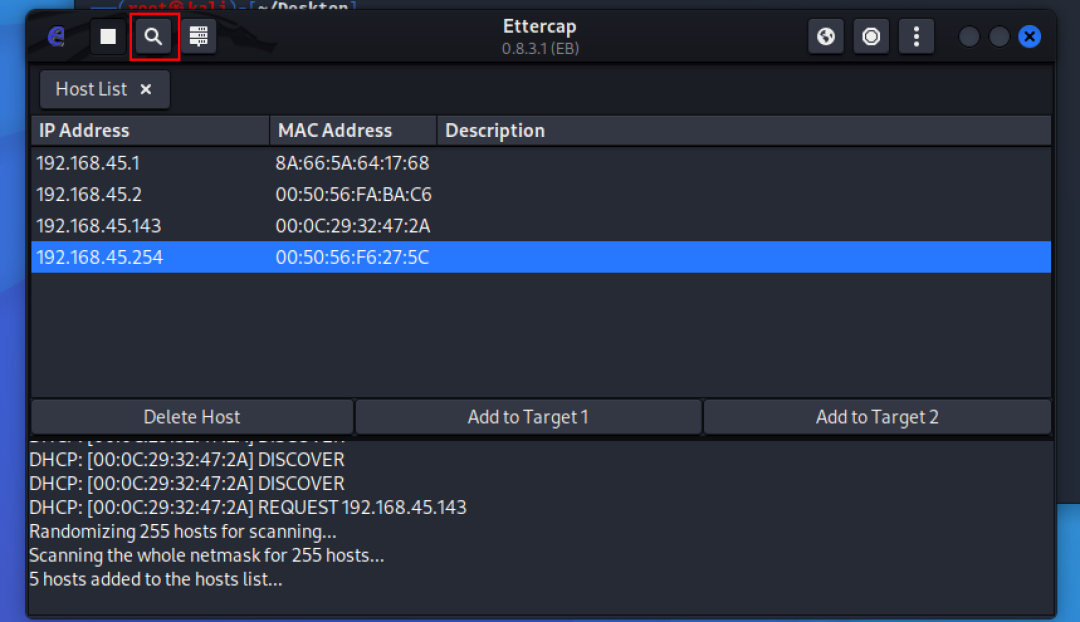Click the Ettercap logo icon
The height and width of the screenshot is (622, 1080).
pos(56,37)
